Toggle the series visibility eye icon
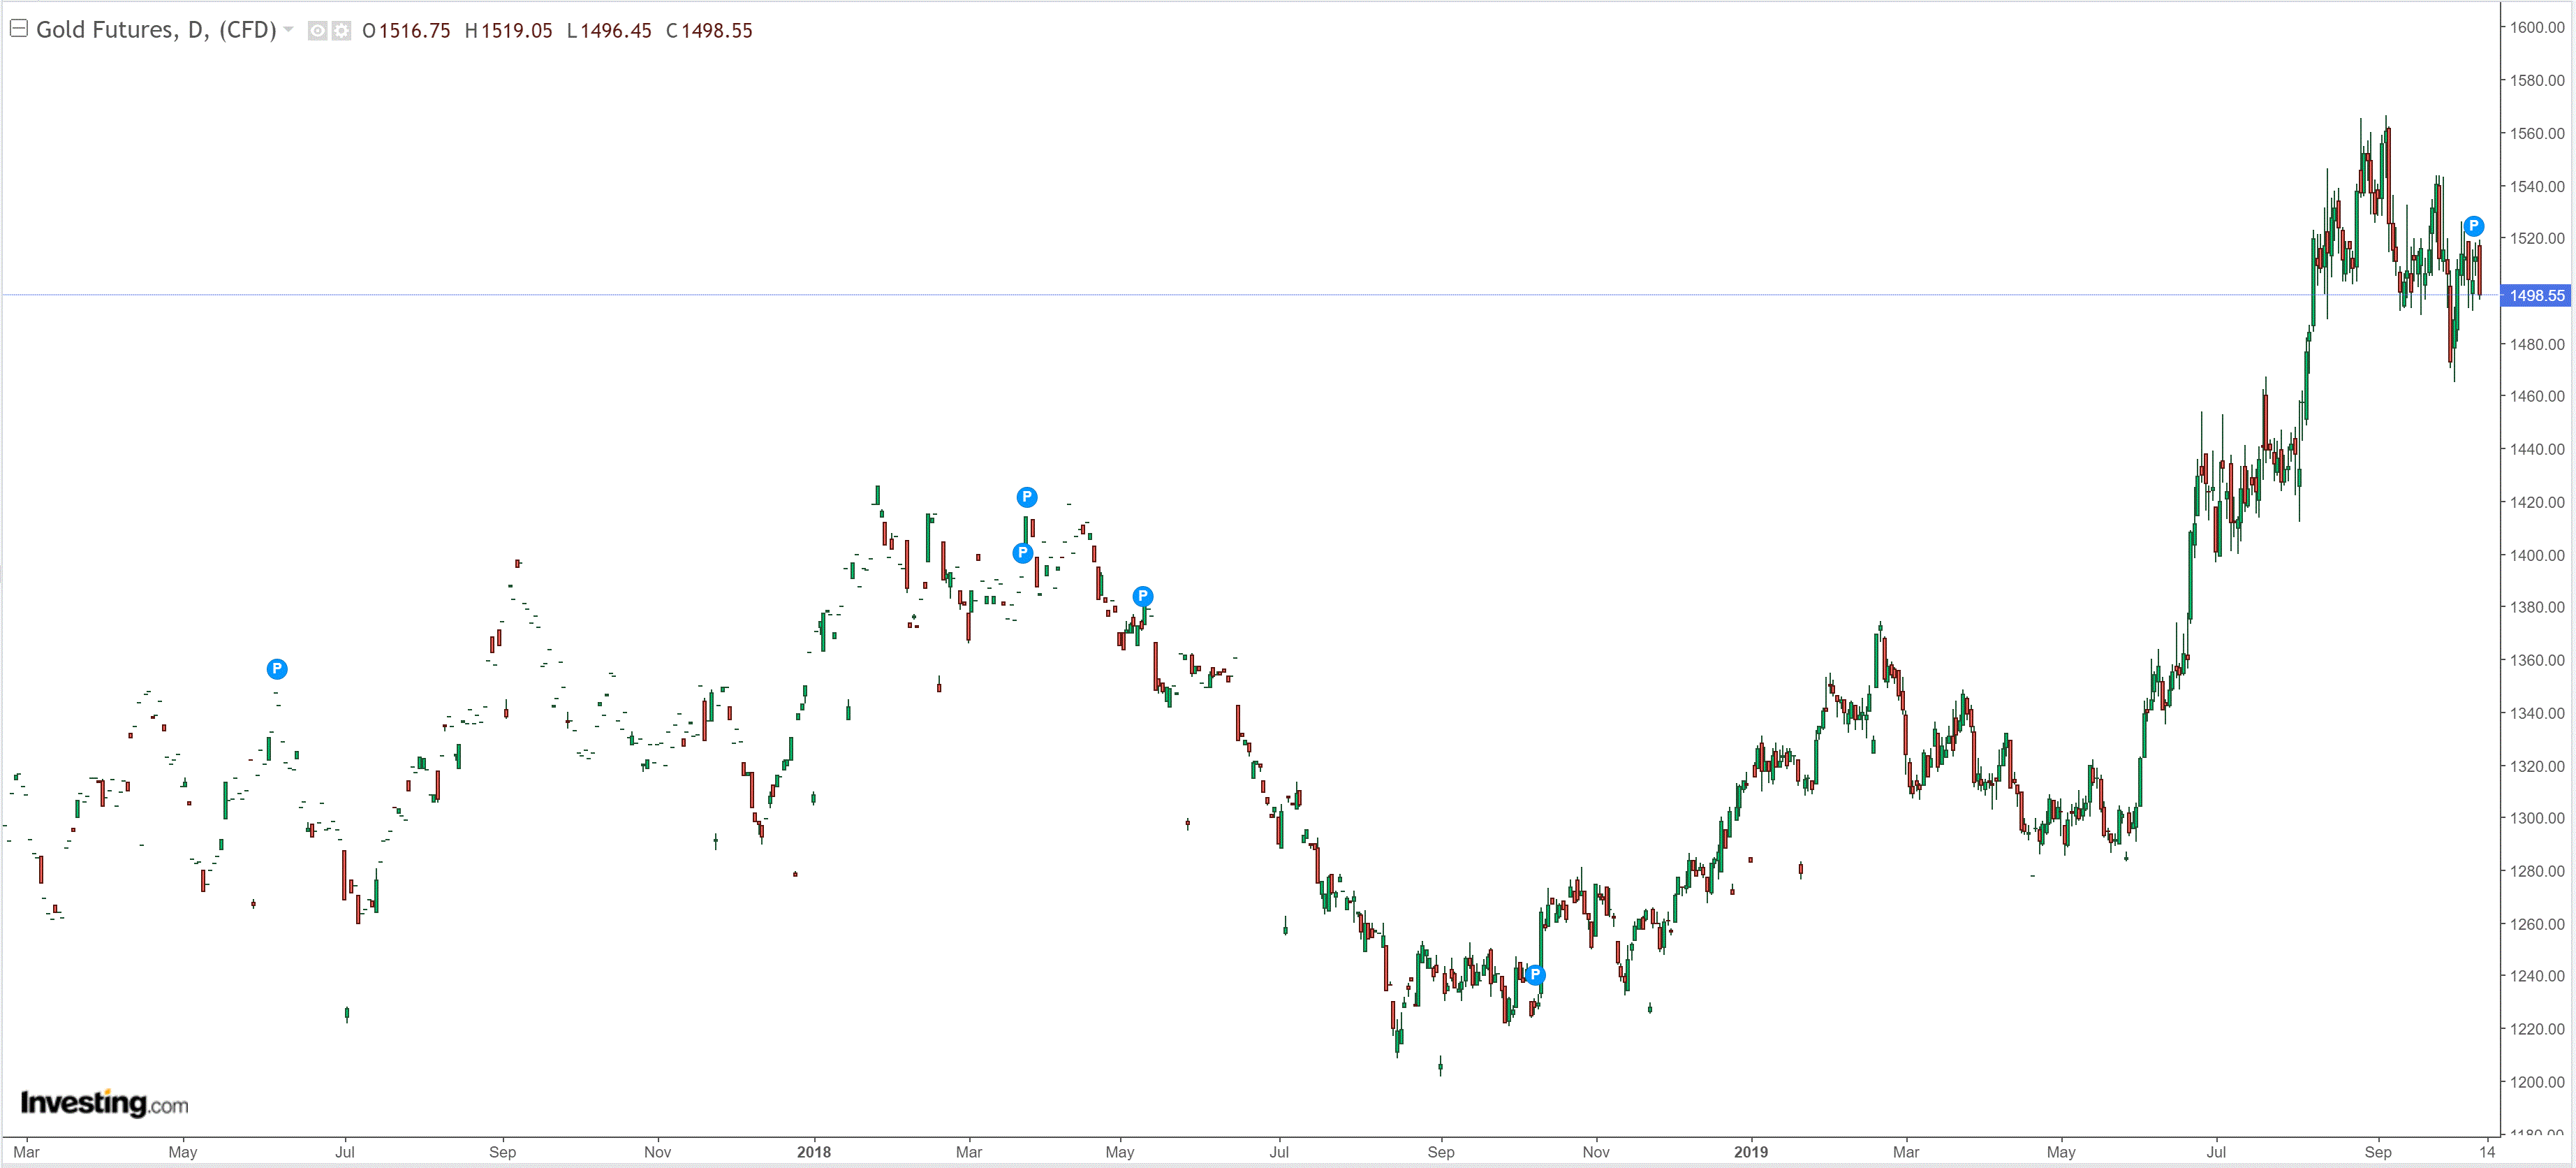Image resolution: width=2576 pixels, height=1168 pixels. tap(317, 31)
